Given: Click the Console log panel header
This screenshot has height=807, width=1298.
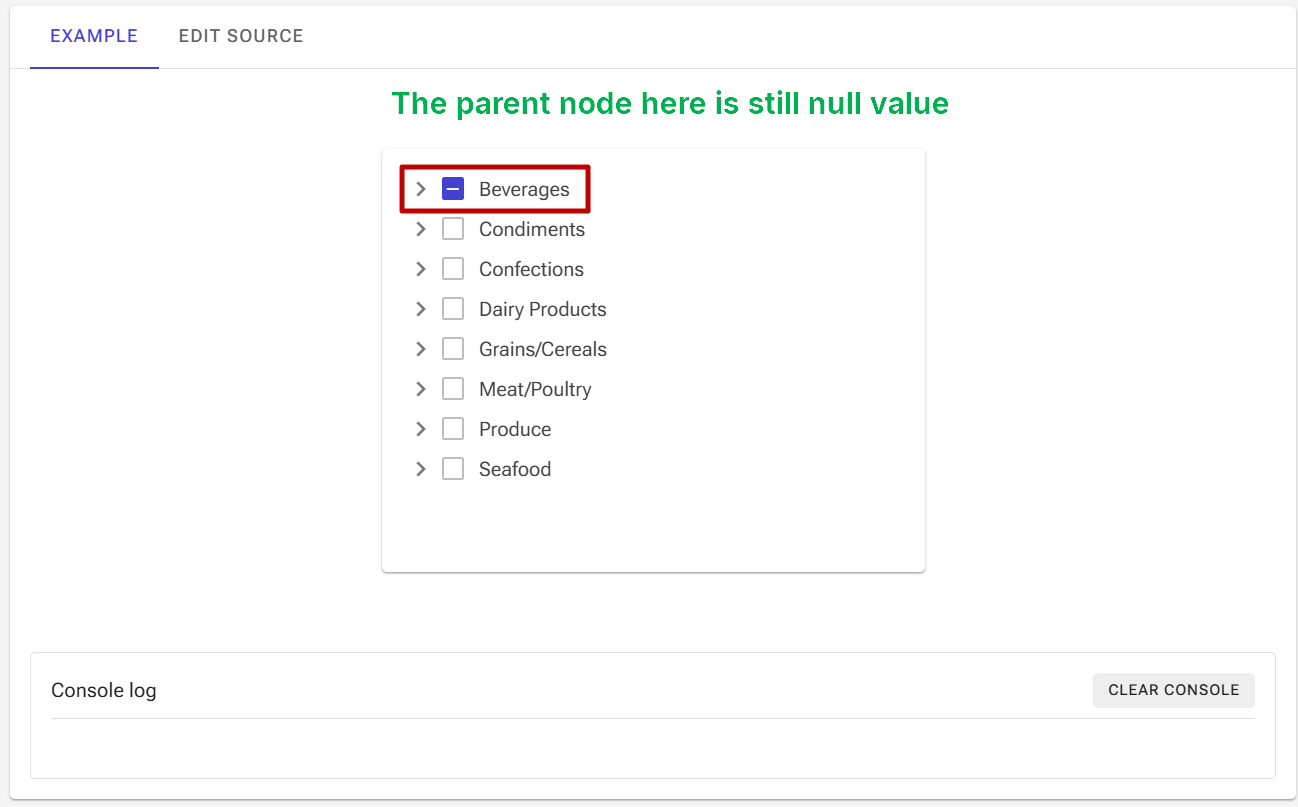Looking at the screenshot, I should pos(104,690).
